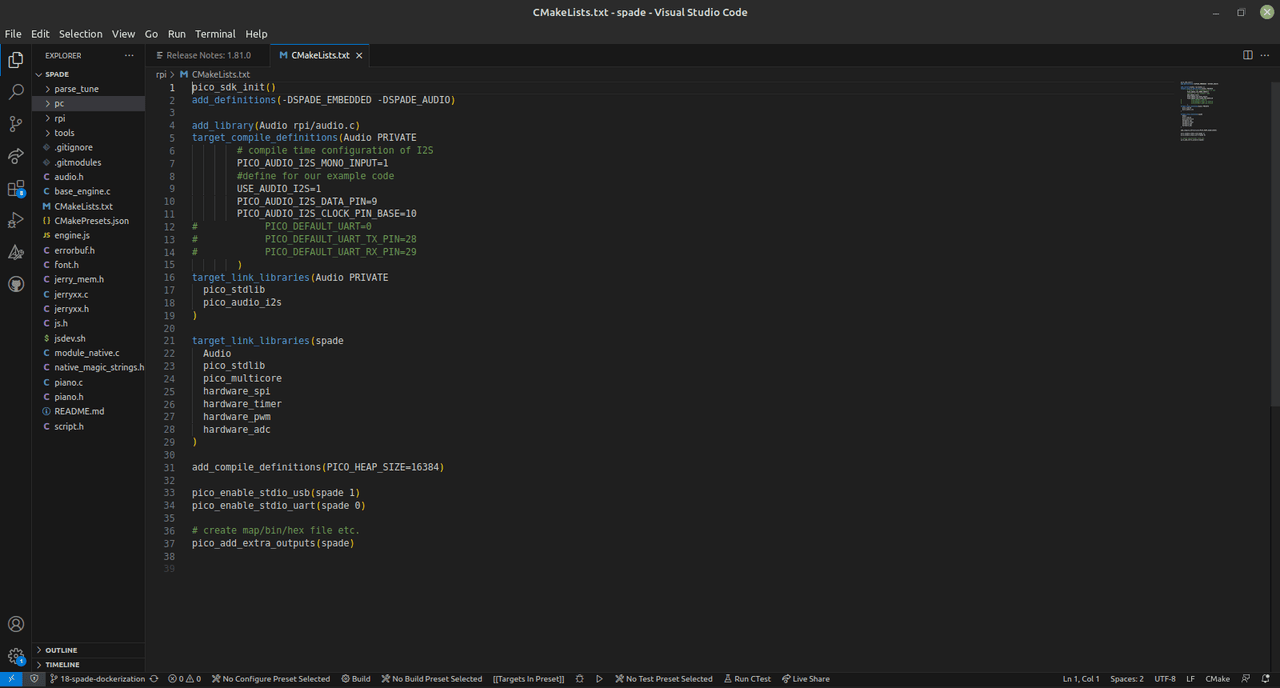1280x688 pixels.
Task: Open the Source Control view
Action: coord(16,124)
